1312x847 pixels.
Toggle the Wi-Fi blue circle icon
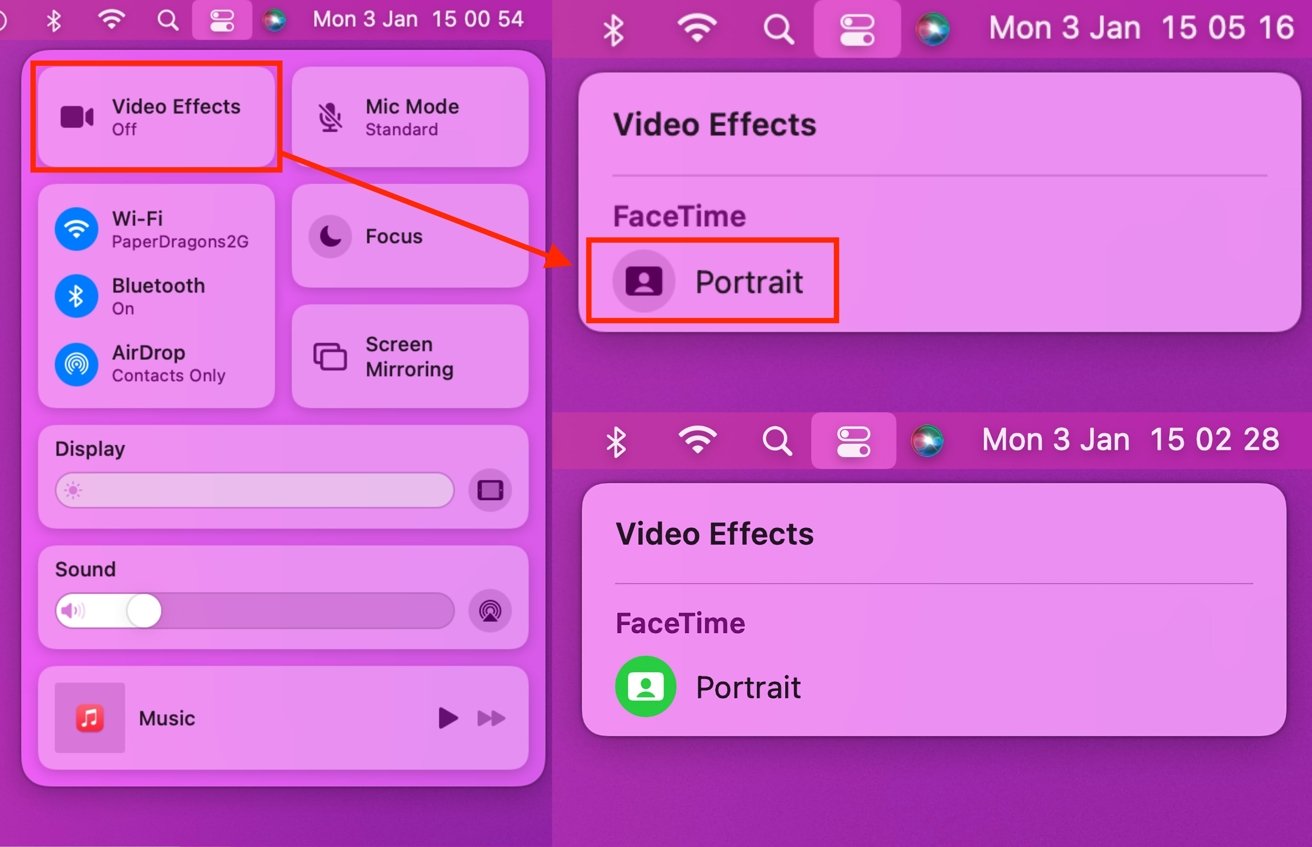(76, 230)
